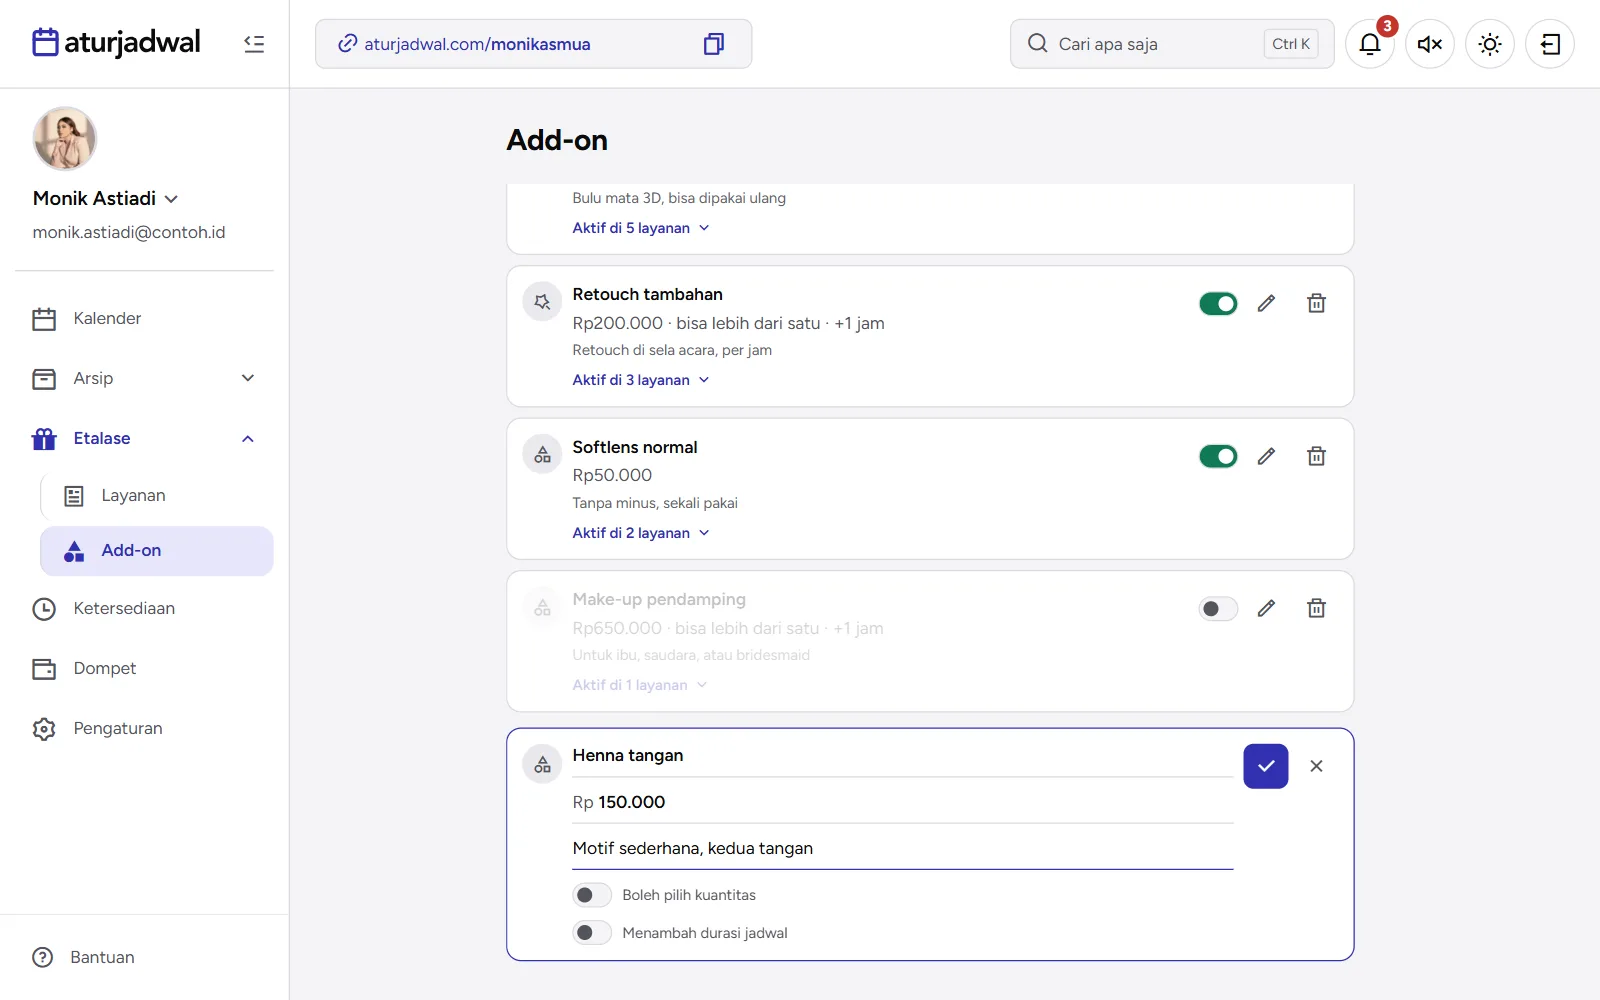Screen dimensions: 1600x1000
Task: Click the aturjadwal logo
Action: (116, 42)
